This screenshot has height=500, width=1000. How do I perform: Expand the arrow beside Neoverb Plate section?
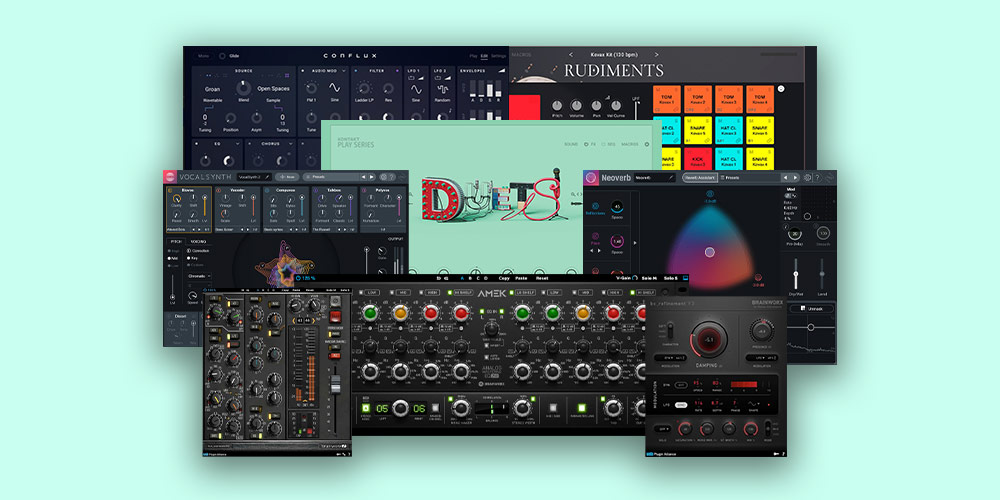(634, 243)
